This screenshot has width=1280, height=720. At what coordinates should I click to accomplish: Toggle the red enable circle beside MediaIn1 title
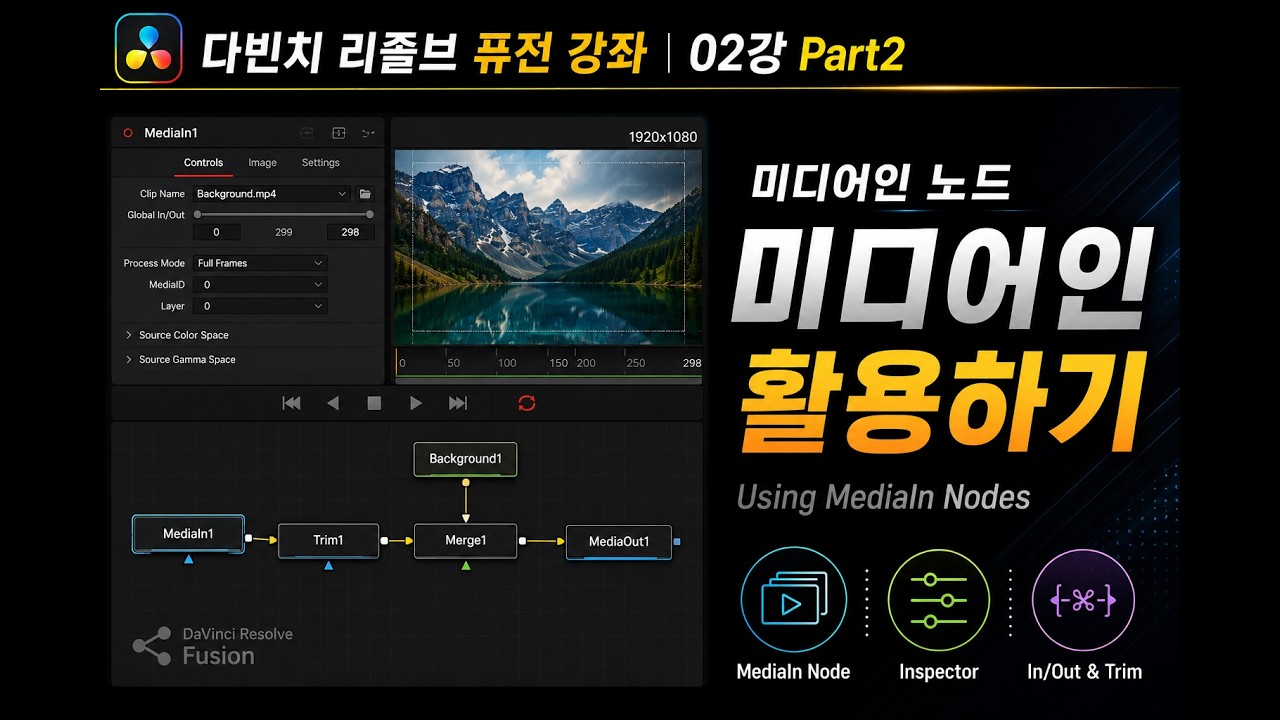pyautogui.click(x=127, y=133)
